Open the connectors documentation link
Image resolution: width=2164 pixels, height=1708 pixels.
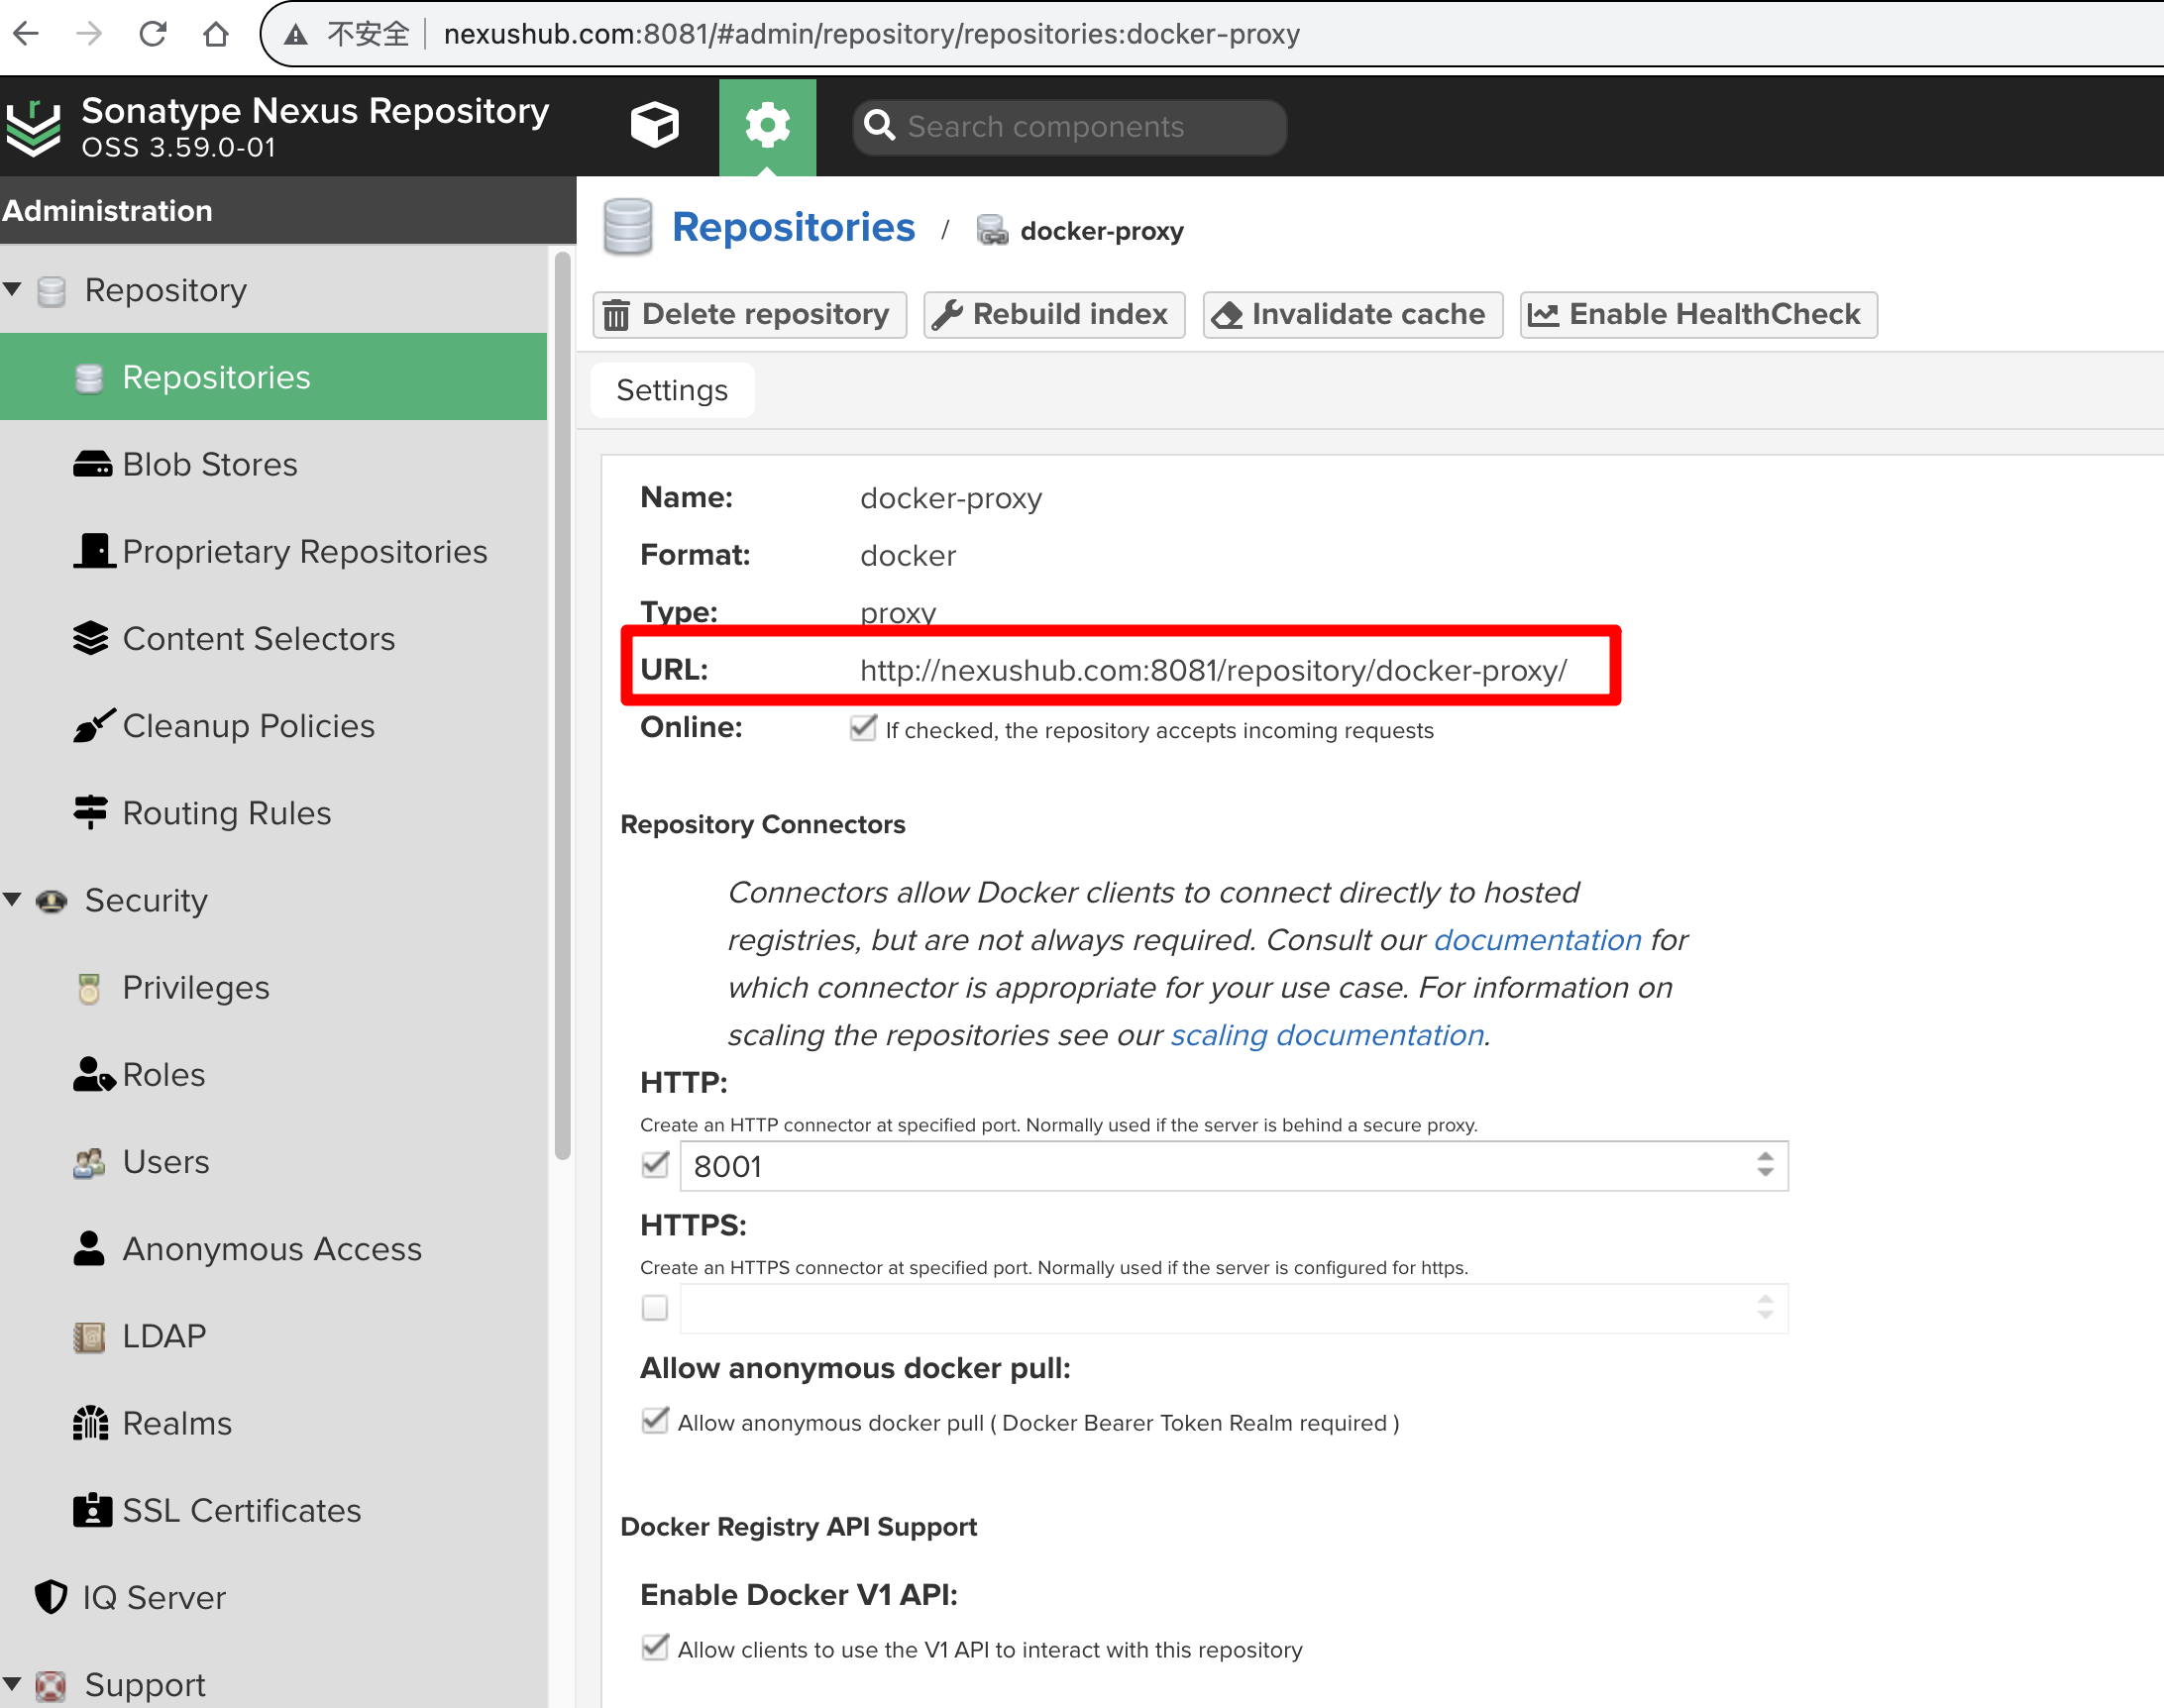[x=1537, y=940]
